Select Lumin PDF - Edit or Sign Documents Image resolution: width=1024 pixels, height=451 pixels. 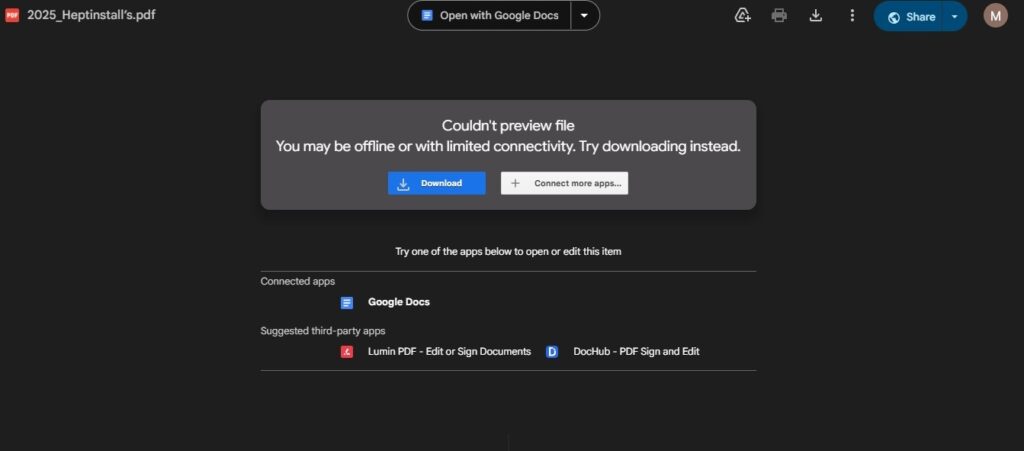(449, 352)
